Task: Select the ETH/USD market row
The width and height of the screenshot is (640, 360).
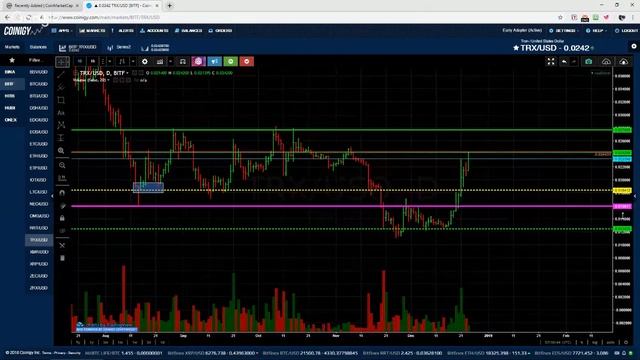Action: [39, 156]
